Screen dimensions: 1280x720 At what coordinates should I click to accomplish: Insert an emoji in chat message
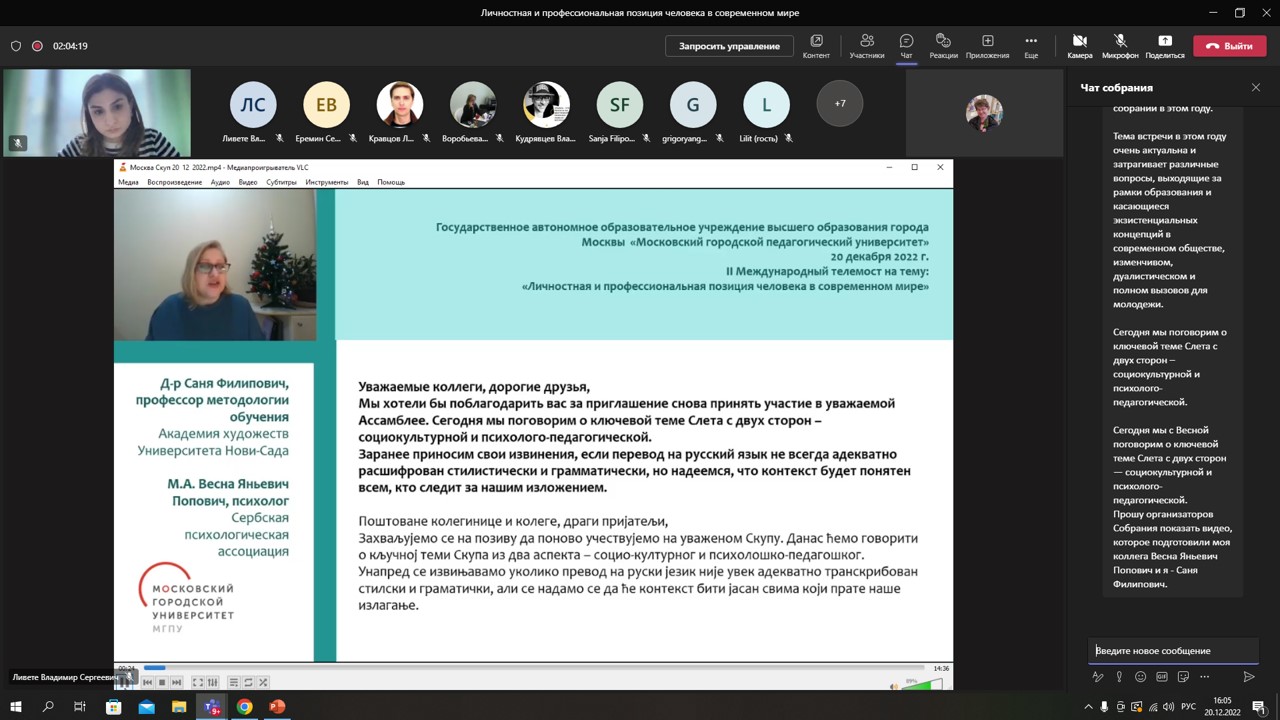pyautogui.click(x=1140, y=677)
